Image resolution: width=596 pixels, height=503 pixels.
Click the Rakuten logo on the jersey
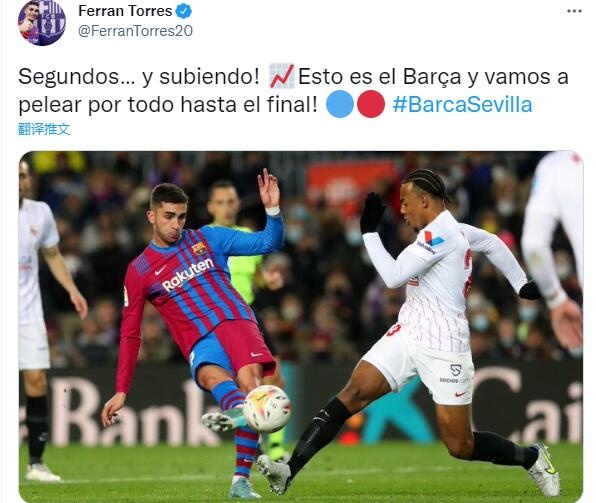pos(187,275)
